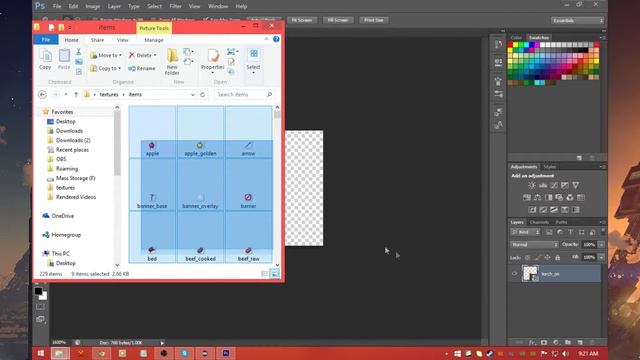Add a Hue/Saturation adjustment

coord(527,198)
